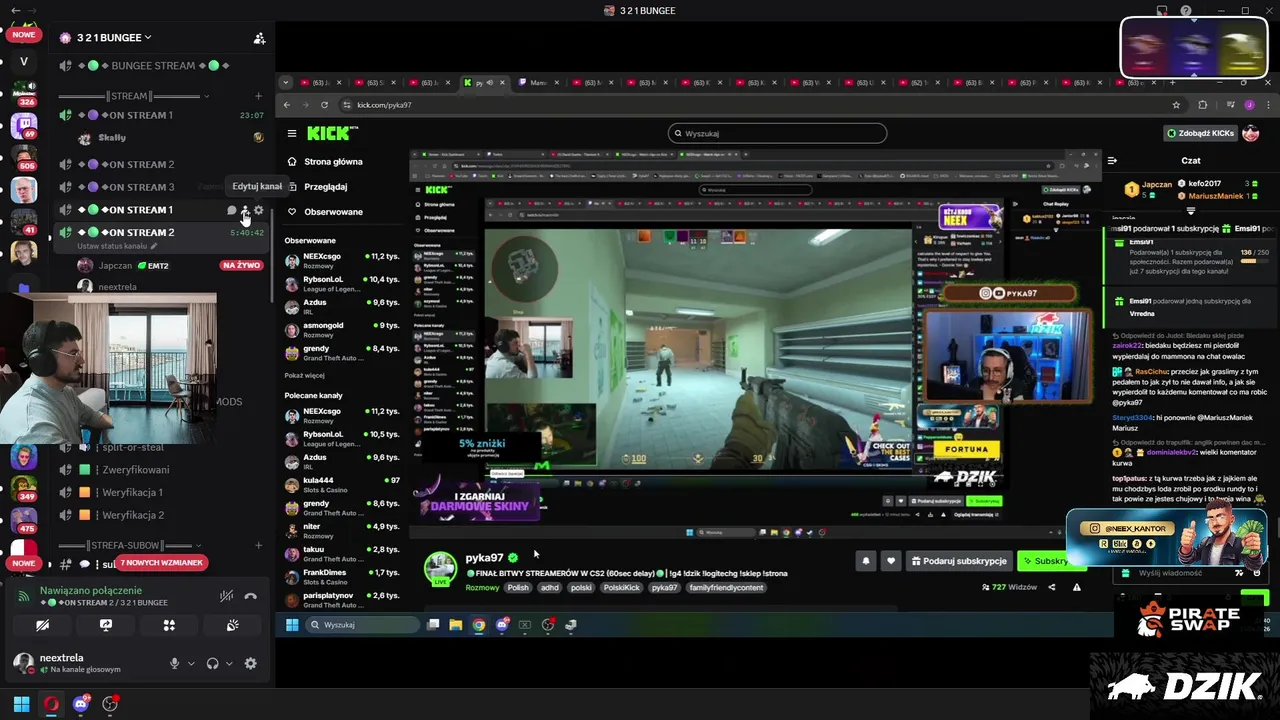Open Kick hamburger menu
Screen dimensions: 1280x720
pyautogui.click(x=292, y=133)
